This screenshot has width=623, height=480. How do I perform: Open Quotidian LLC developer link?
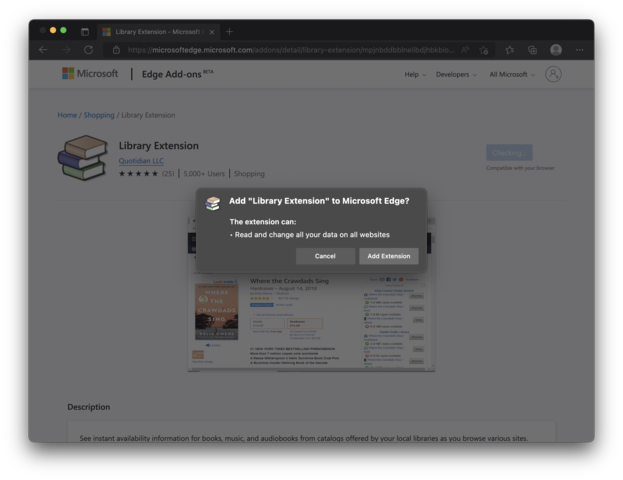tap(141, 161)
